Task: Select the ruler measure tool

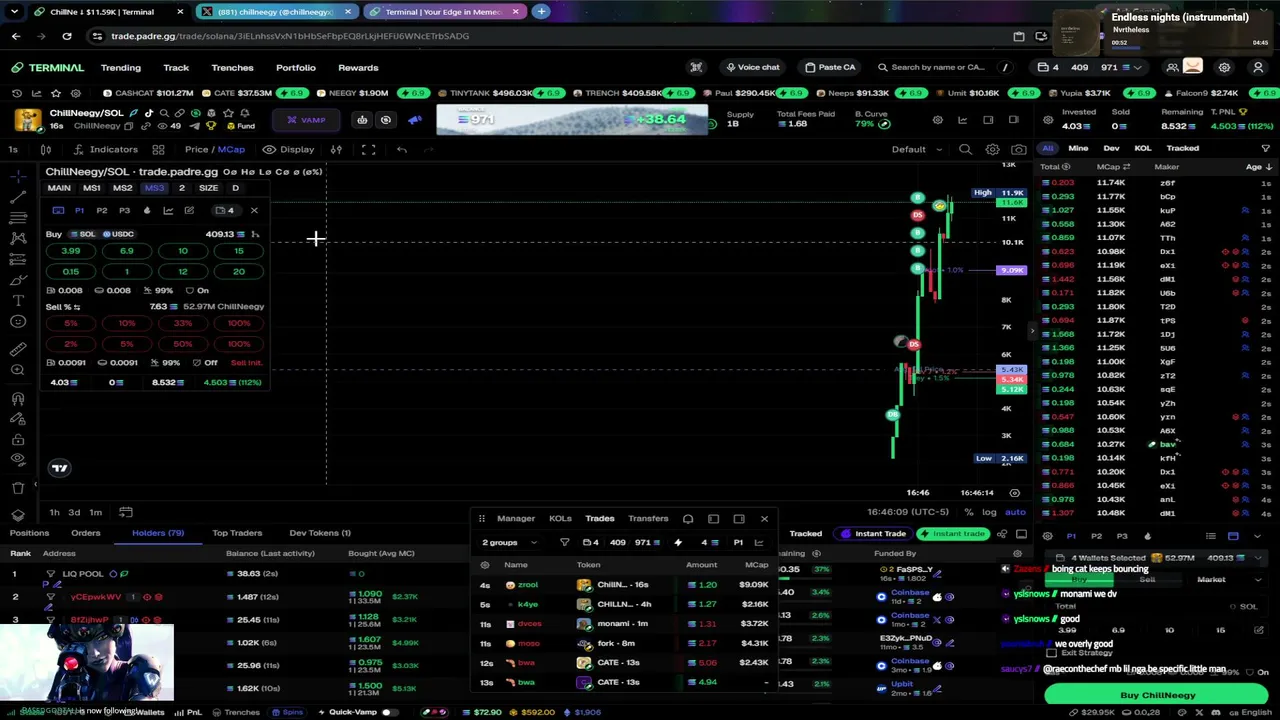Action: 18,348
